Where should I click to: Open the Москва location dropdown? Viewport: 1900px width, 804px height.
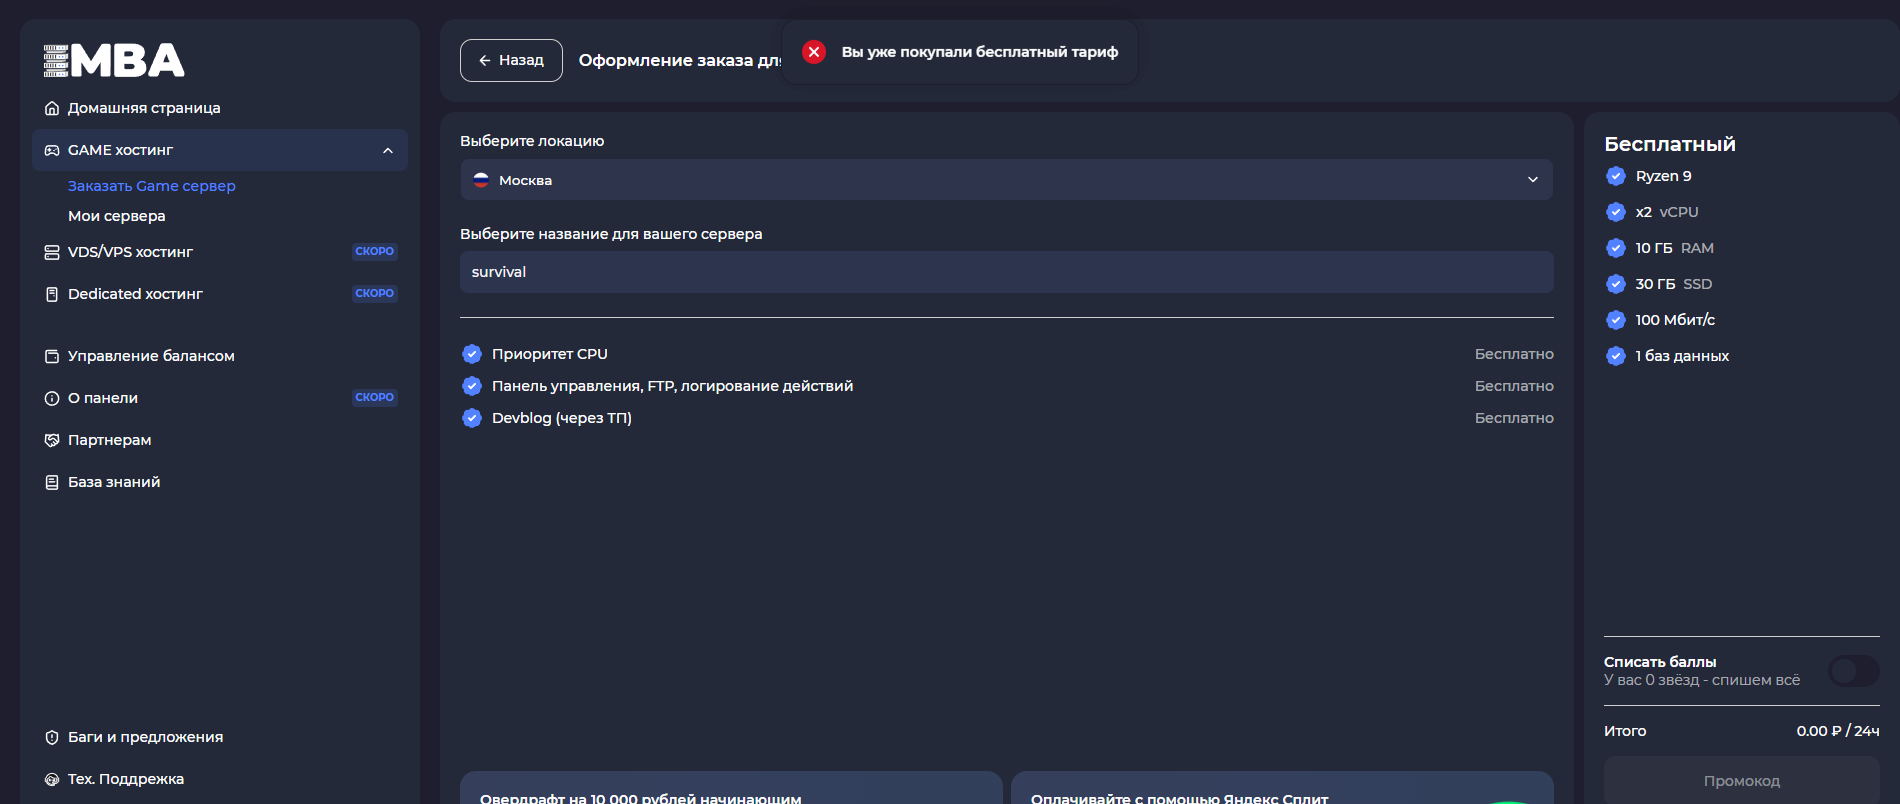(1006, 180)
